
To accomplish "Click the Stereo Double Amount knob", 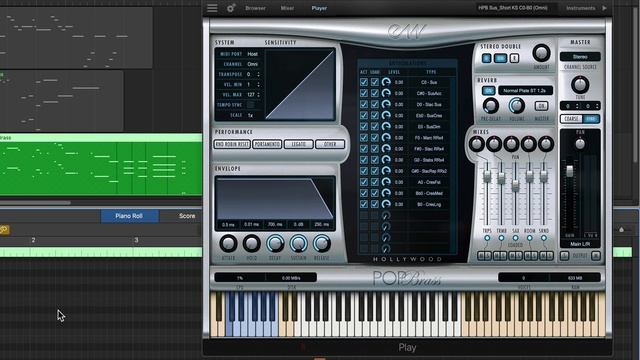I will click(x=541, y=53).
